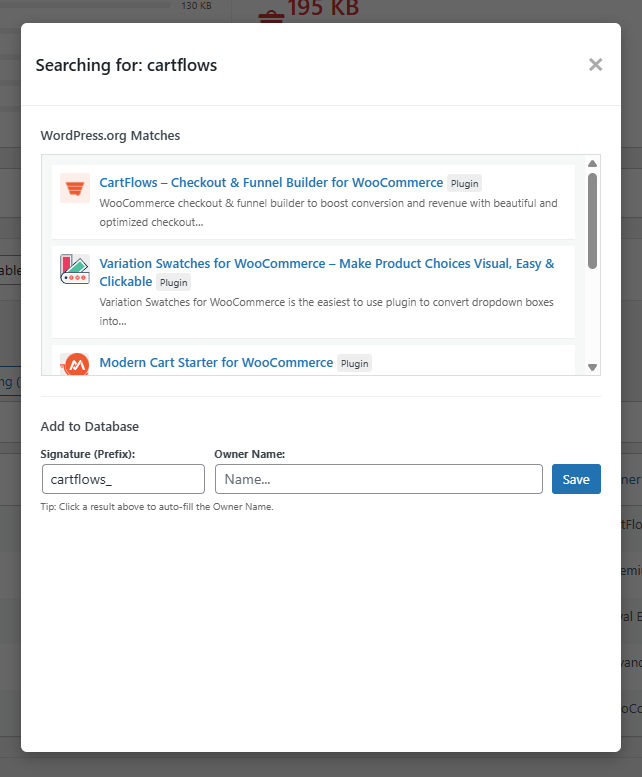
Task: Click the 'Signature (Prefix):' label
Action: (x=88, y=454)
